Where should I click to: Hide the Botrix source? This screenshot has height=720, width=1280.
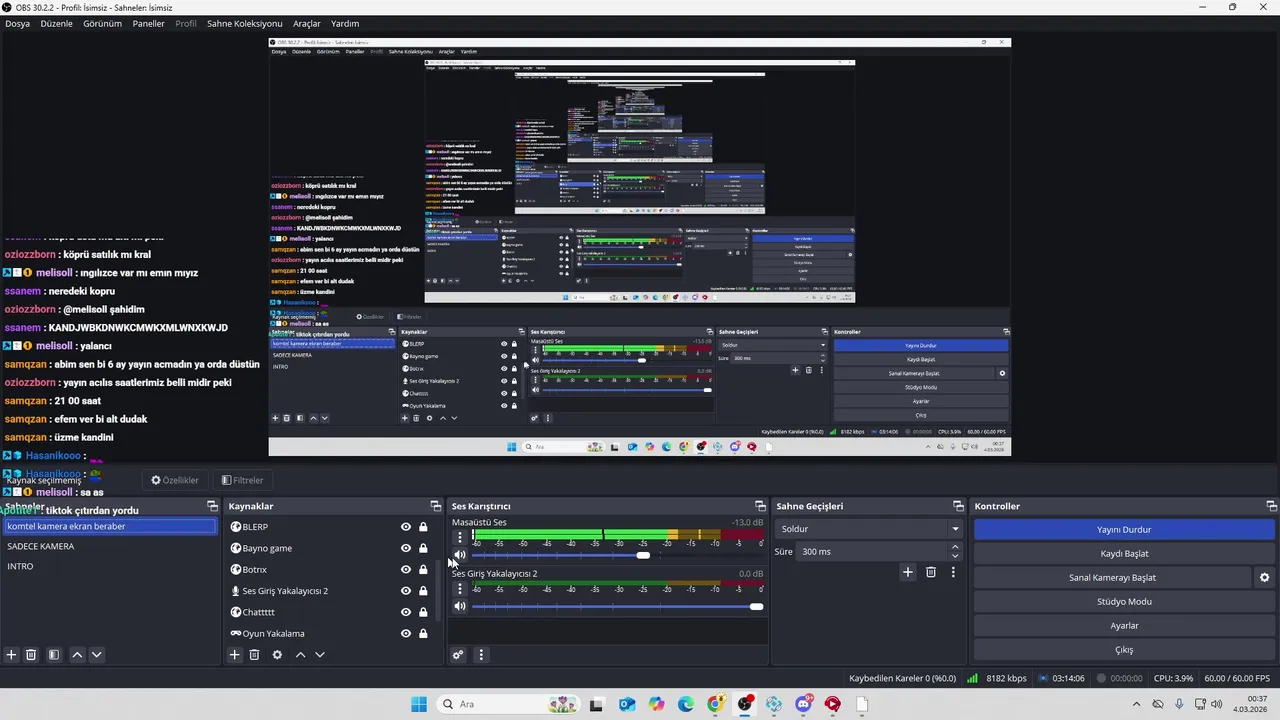[x=406, y=570]
